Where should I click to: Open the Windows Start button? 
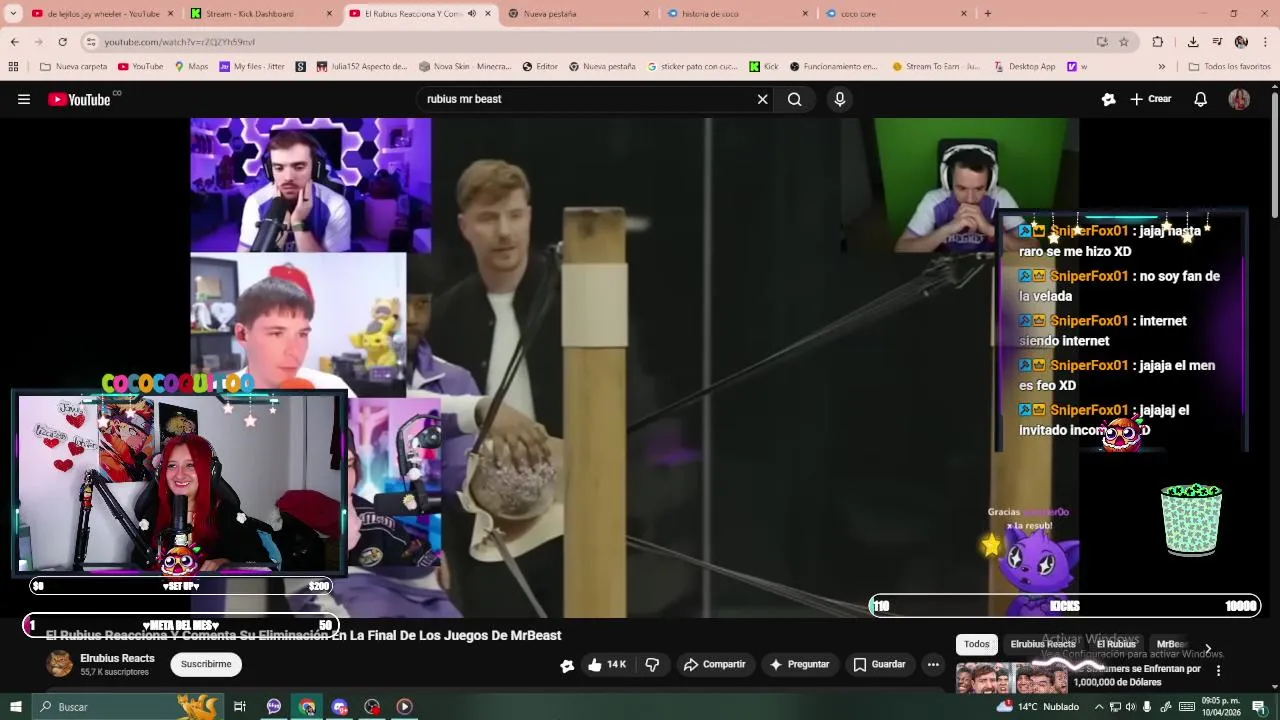tap(15, 707)
